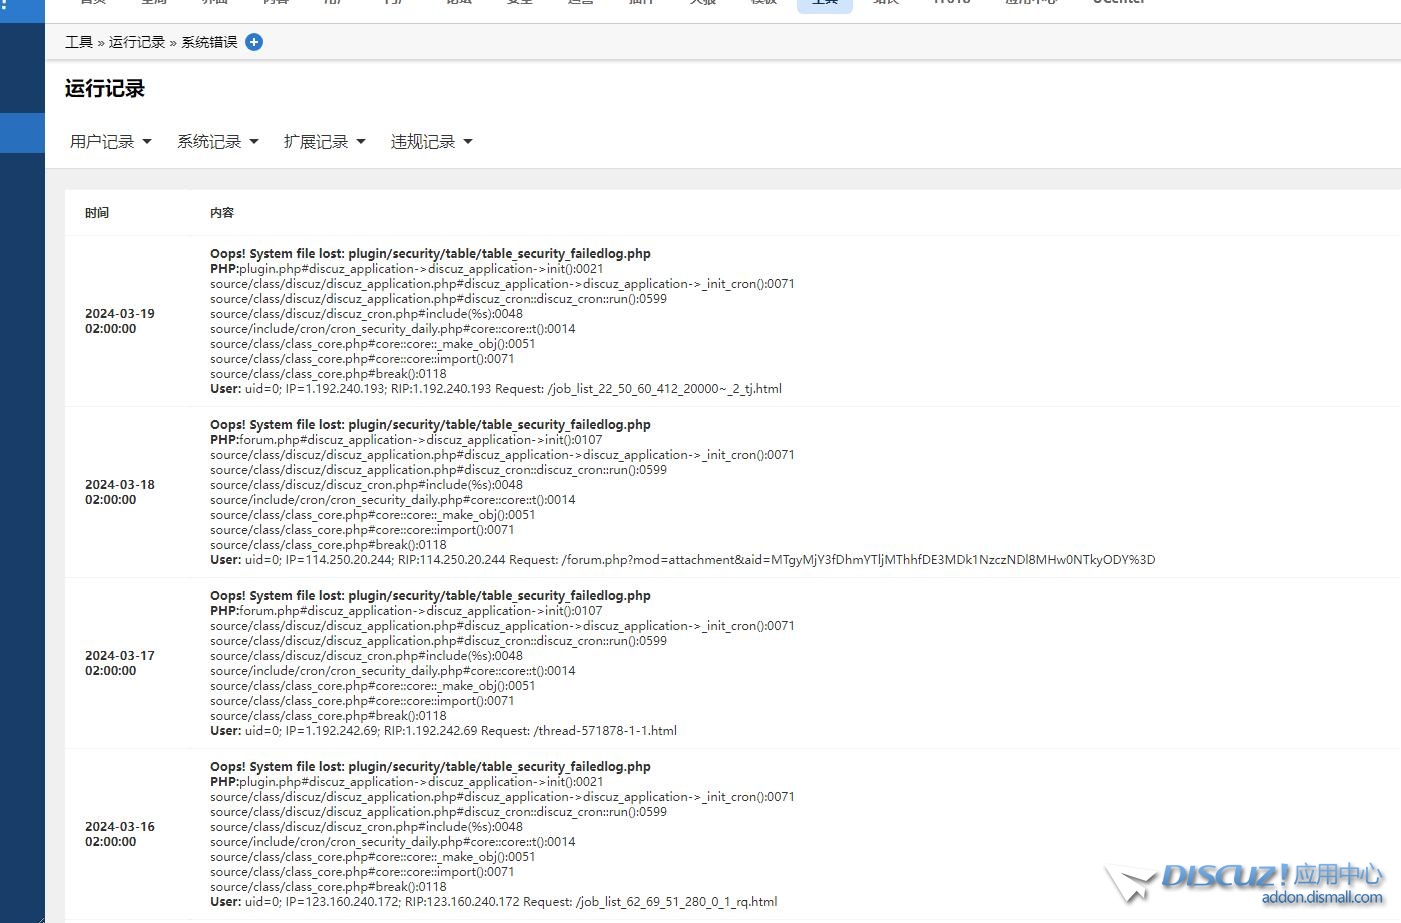This screenshot has height=923, width=1401.
Task: Click the 2024-03-16 02:00:00 log entry time
Action: [120, 834]
